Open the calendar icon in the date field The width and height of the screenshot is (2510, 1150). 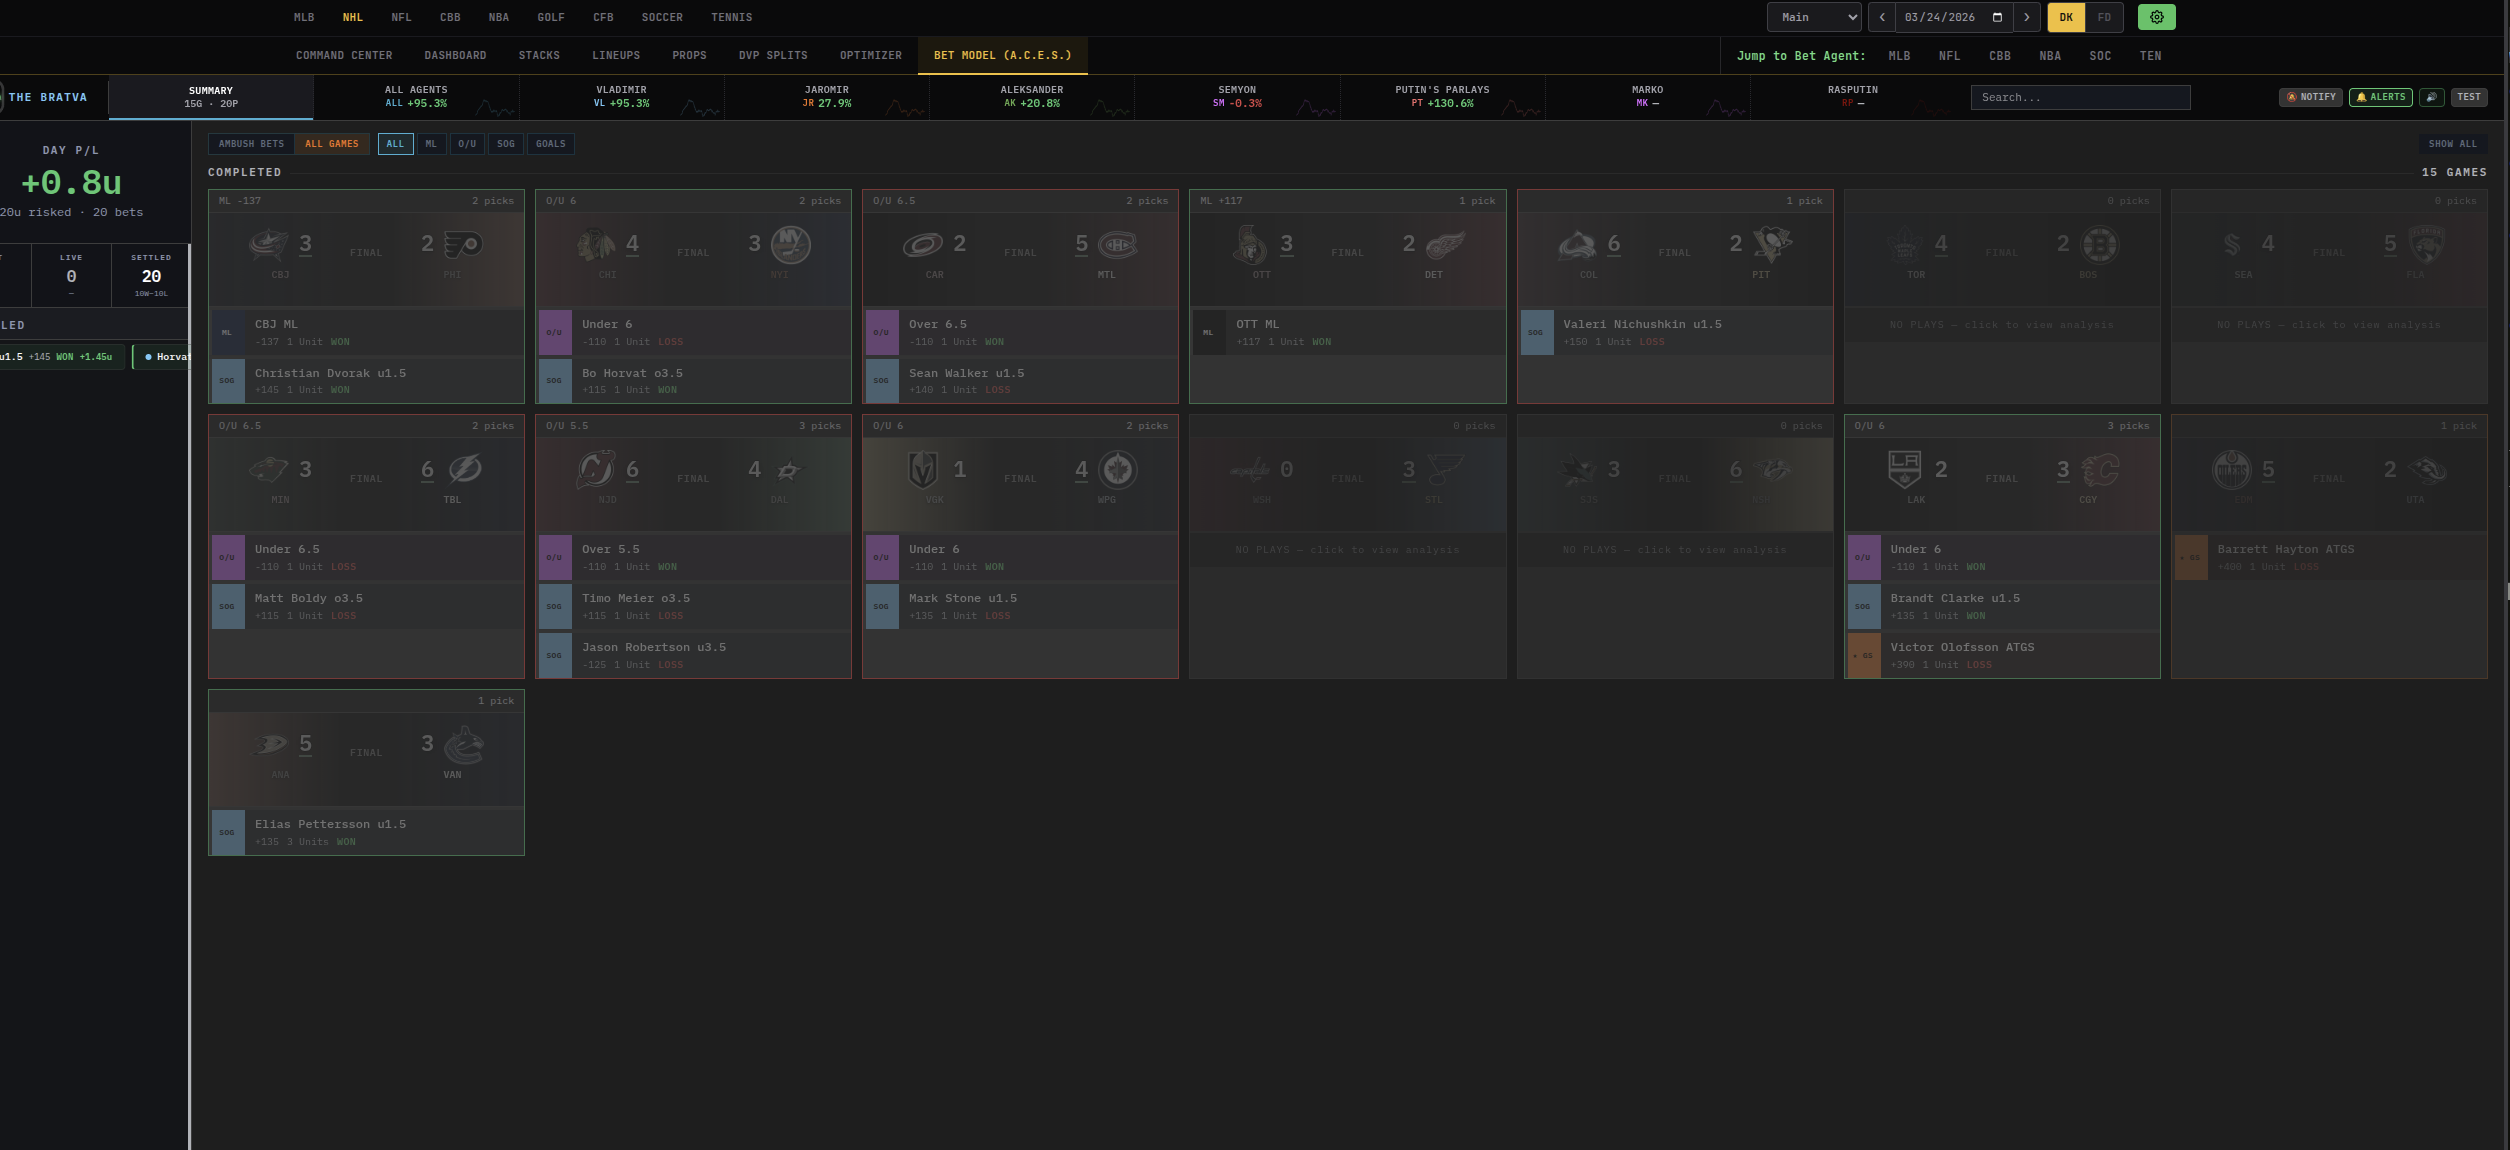[1996, 17]
